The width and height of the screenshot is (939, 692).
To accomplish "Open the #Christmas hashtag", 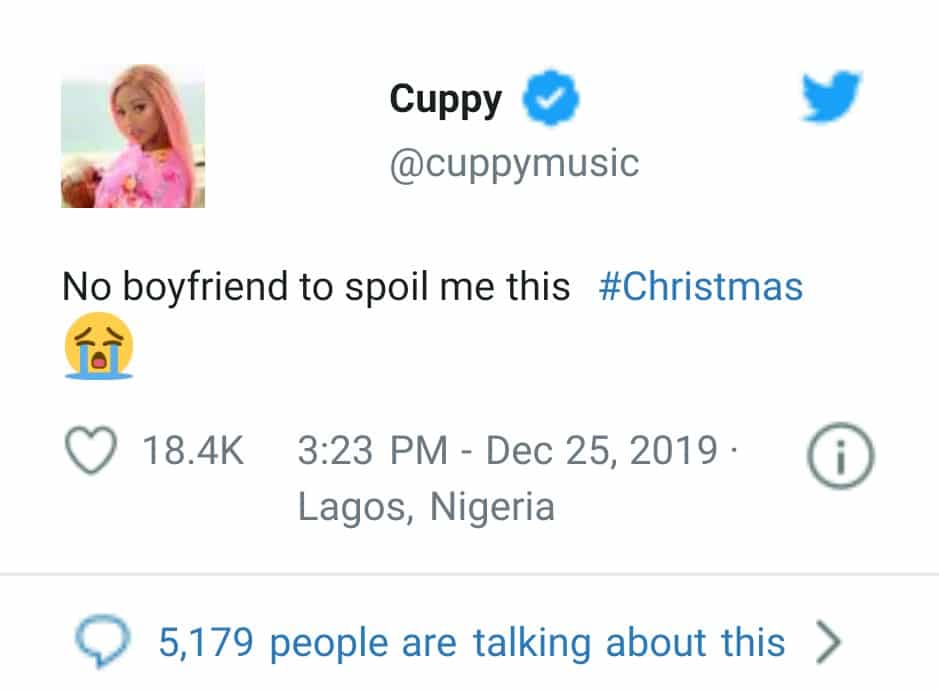I will coord(700,288).
